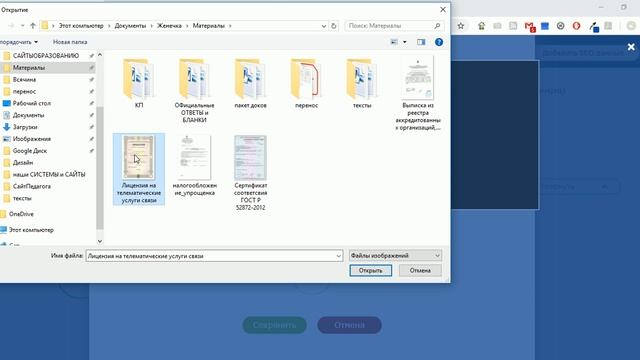Click the search Материалы field
Screen dimensions: 640x360
[394, 26]
